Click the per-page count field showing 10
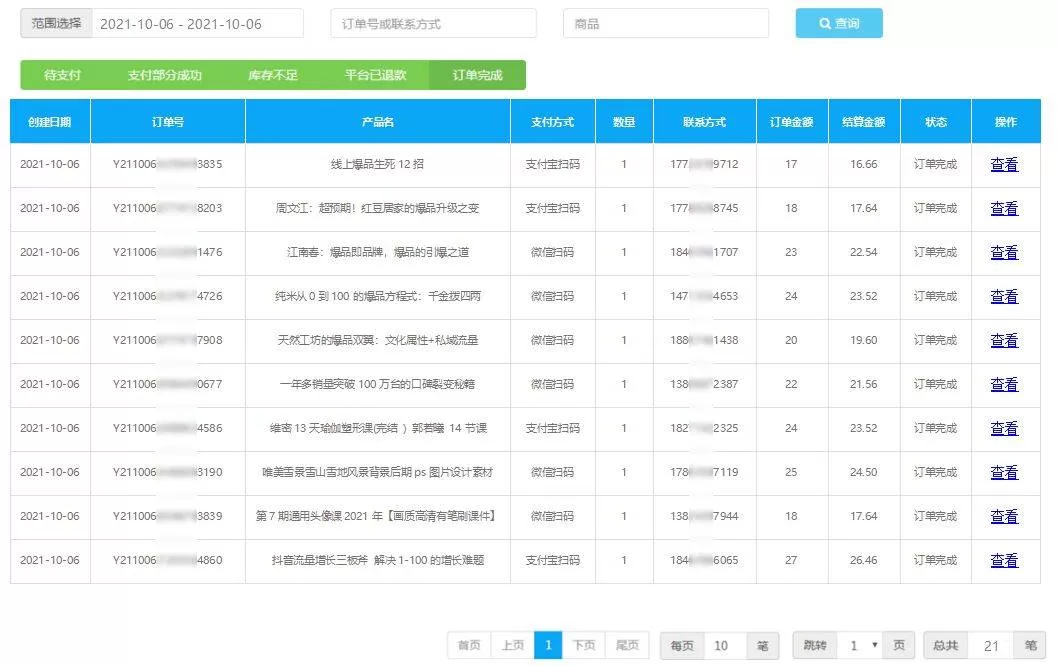The image size is (1059, 666). coord(722,645)
